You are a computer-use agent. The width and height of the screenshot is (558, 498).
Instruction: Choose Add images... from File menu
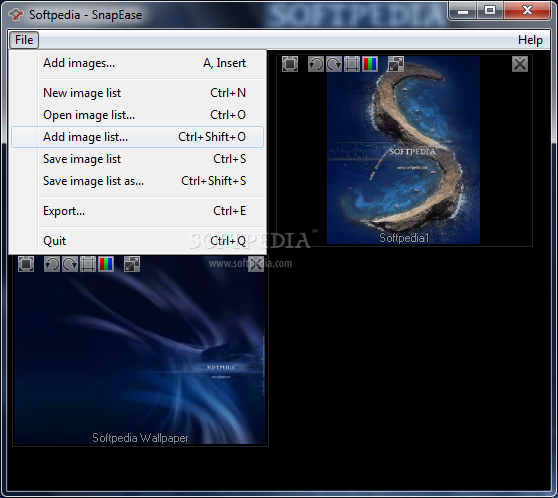pos(137,63)
